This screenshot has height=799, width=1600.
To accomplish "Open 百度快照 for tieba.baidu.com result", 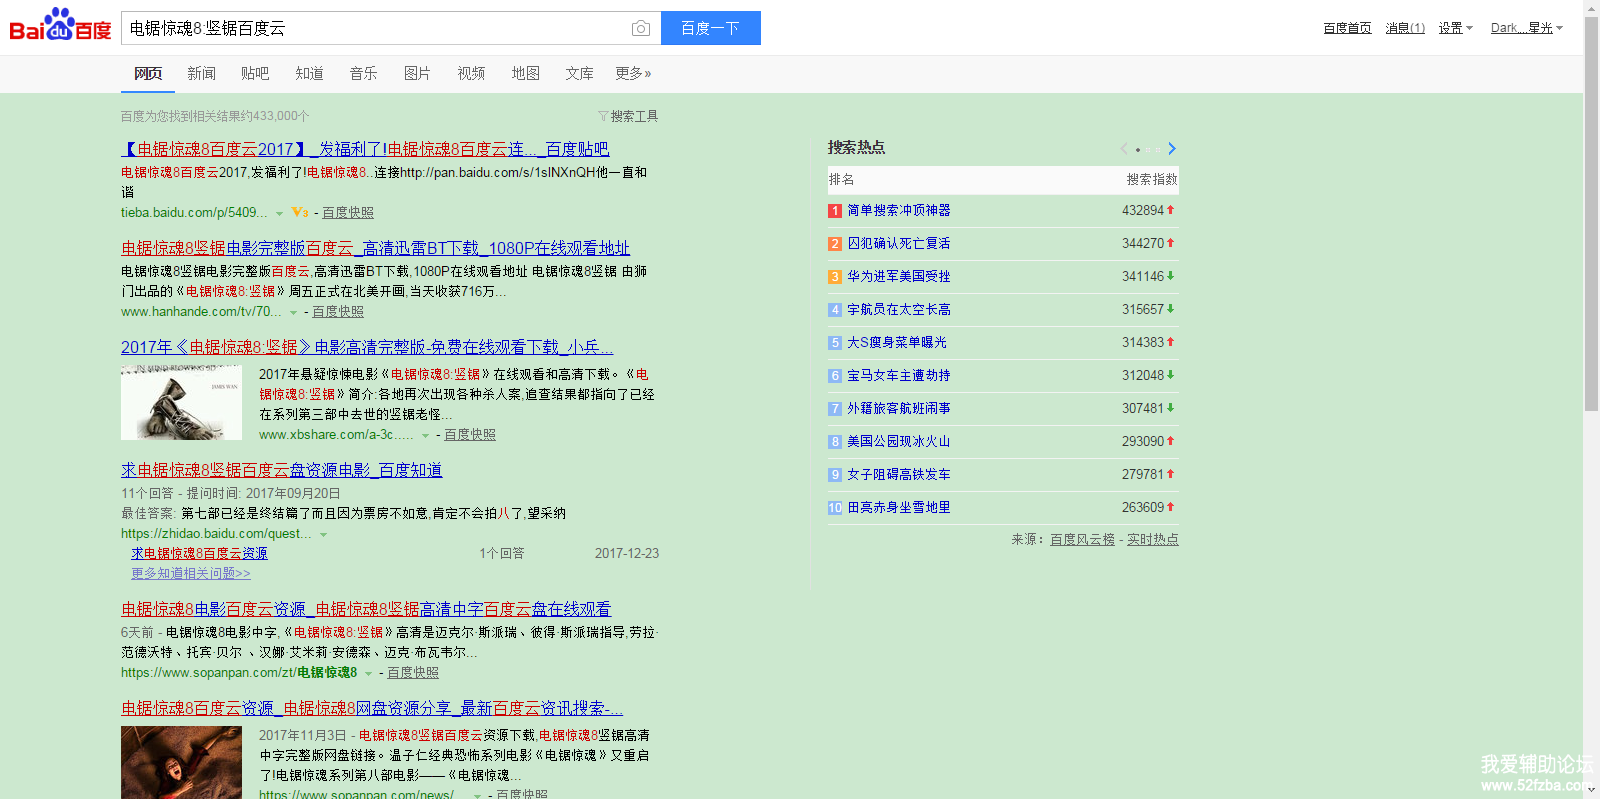I will [348, 212].
